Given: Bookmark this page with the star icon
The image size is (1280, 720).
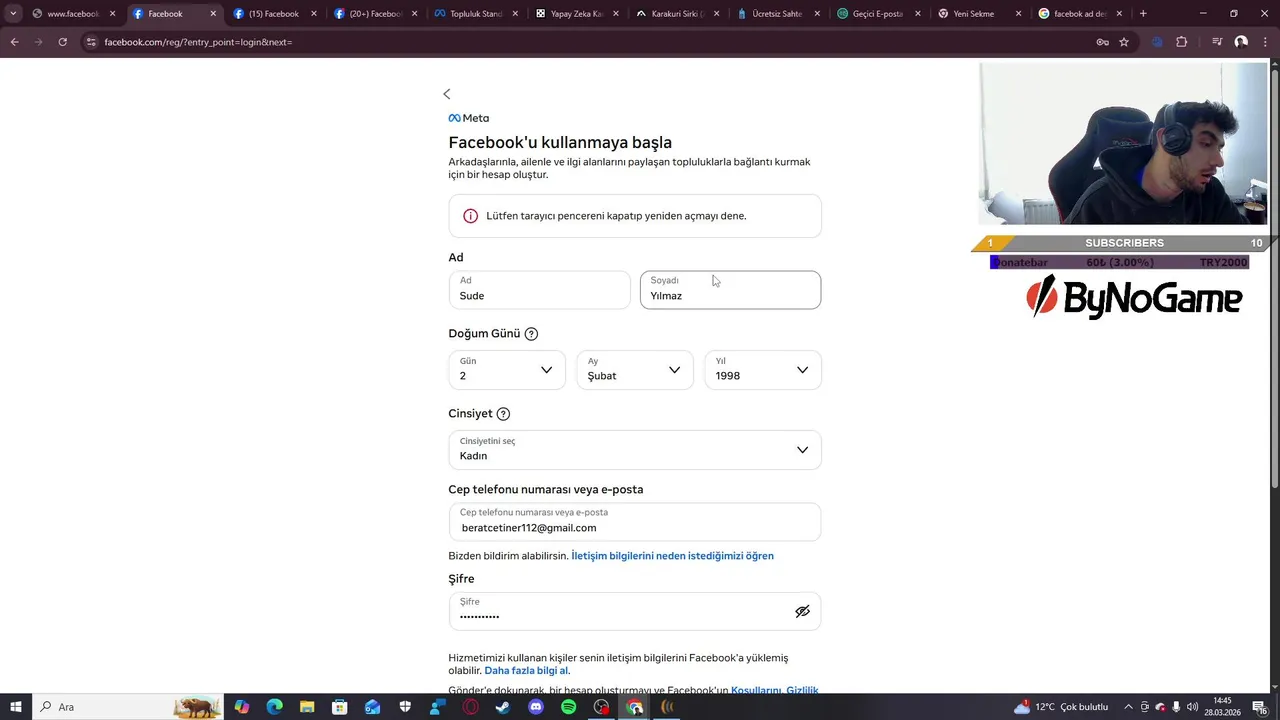Looking at the screenshot, I should click(x=1124, y=42).
